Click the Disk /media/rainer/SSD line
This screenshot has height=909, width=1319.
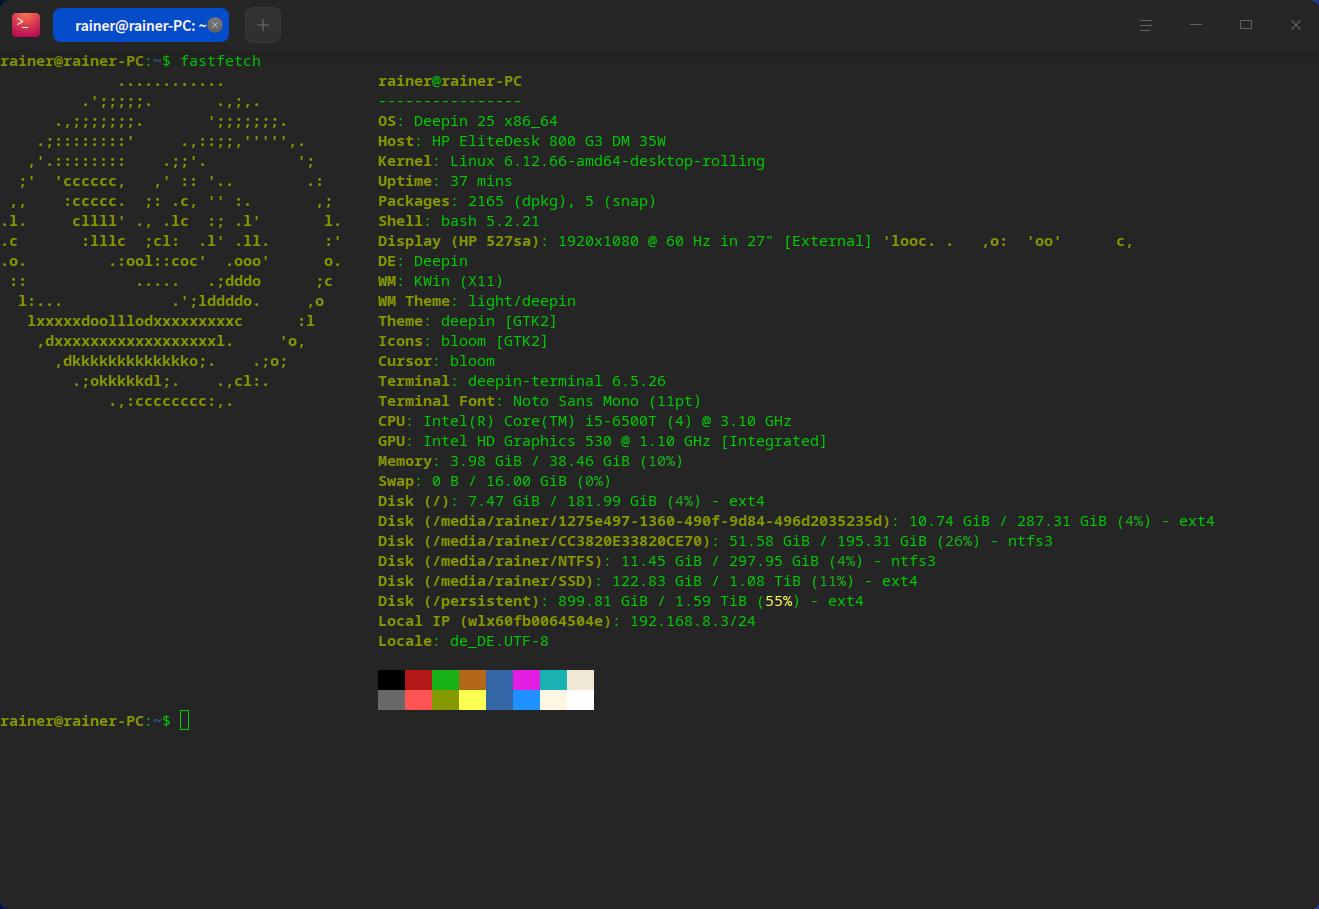pos(648,581)
